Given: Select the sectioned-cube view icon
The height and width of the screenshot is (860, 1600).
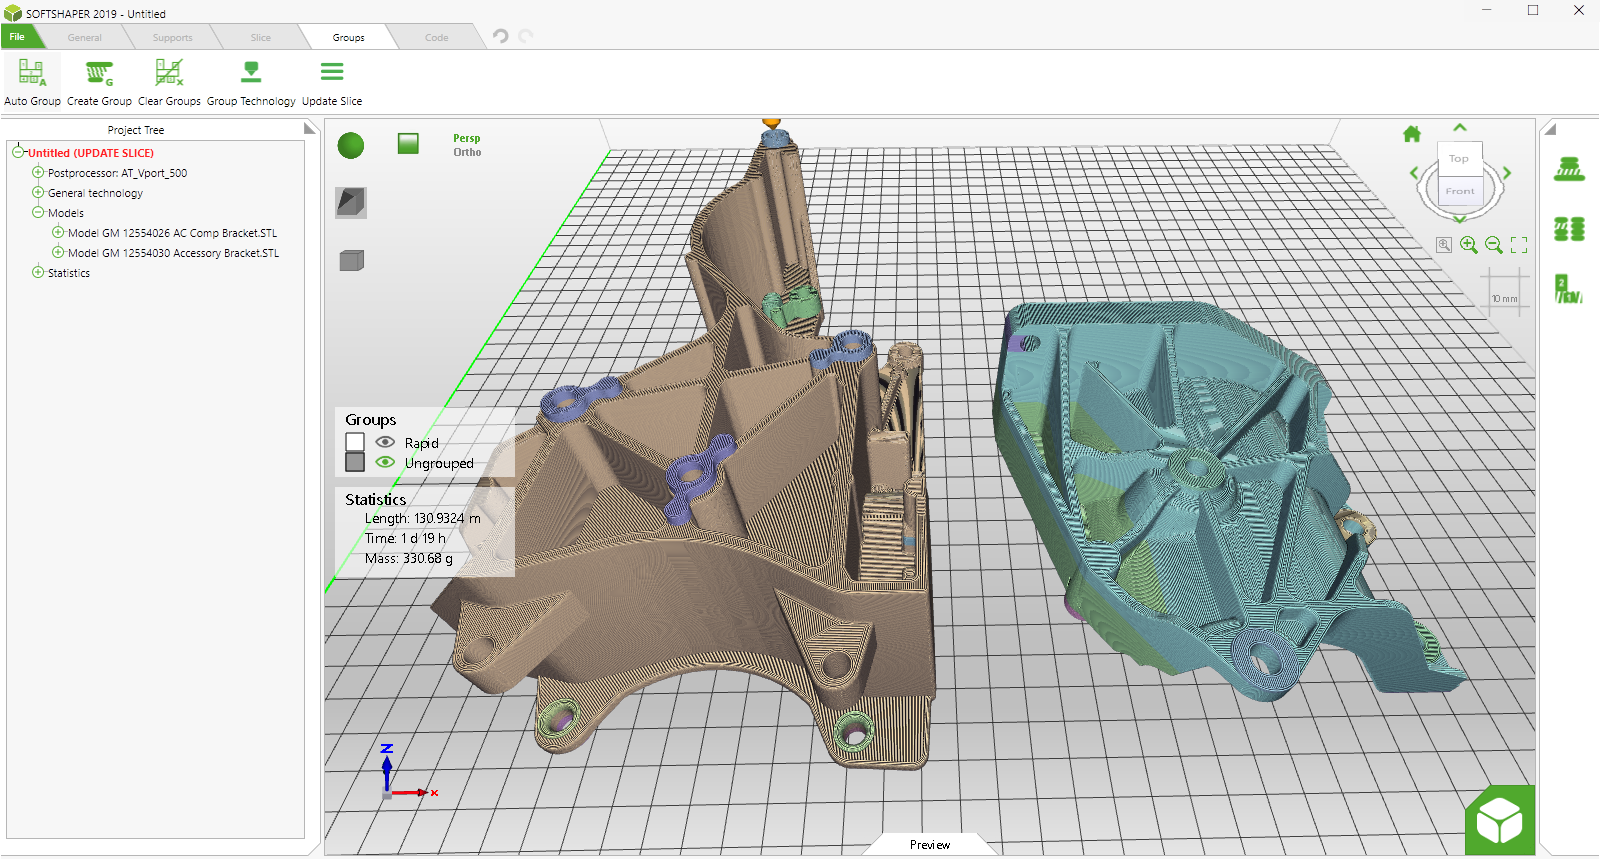Looking at the screenshot, I should pos(351,202).
